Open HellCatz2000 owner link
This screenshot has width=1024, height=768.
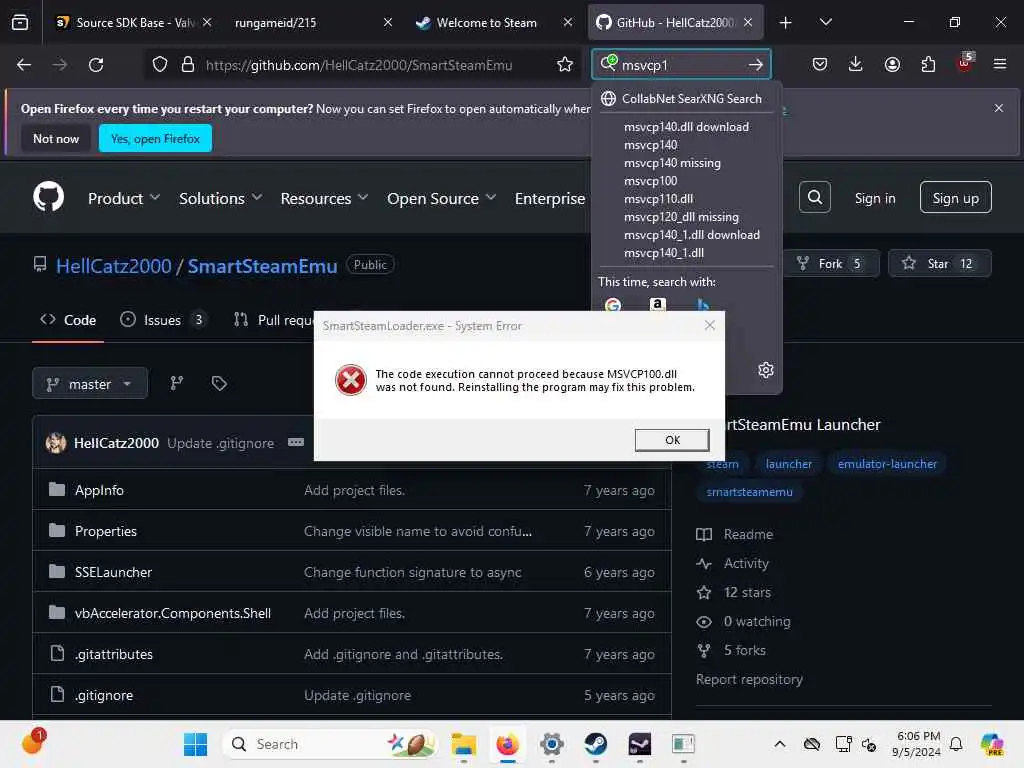pos(114,266)
